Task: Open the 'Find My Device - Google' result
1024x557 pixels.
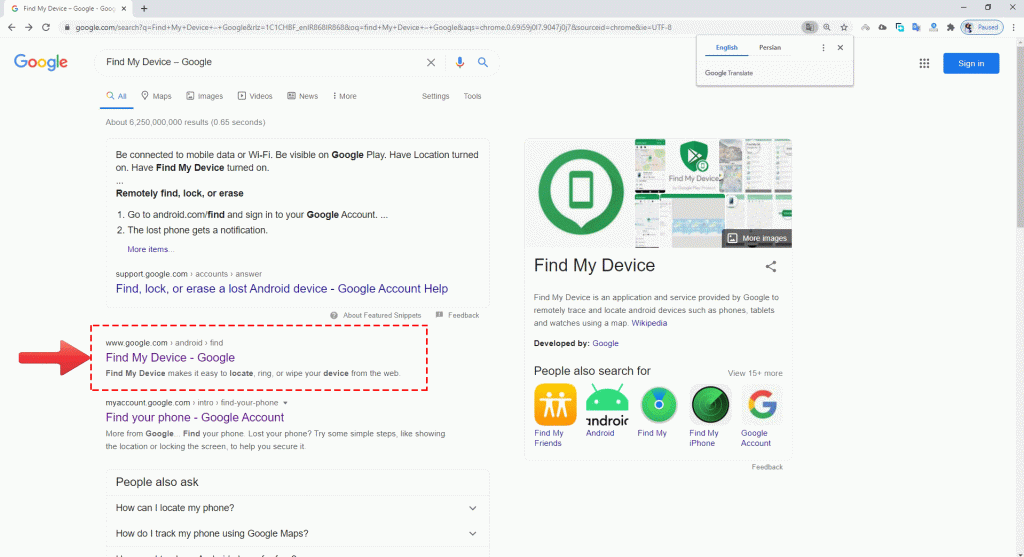Action: coord(170,358)
